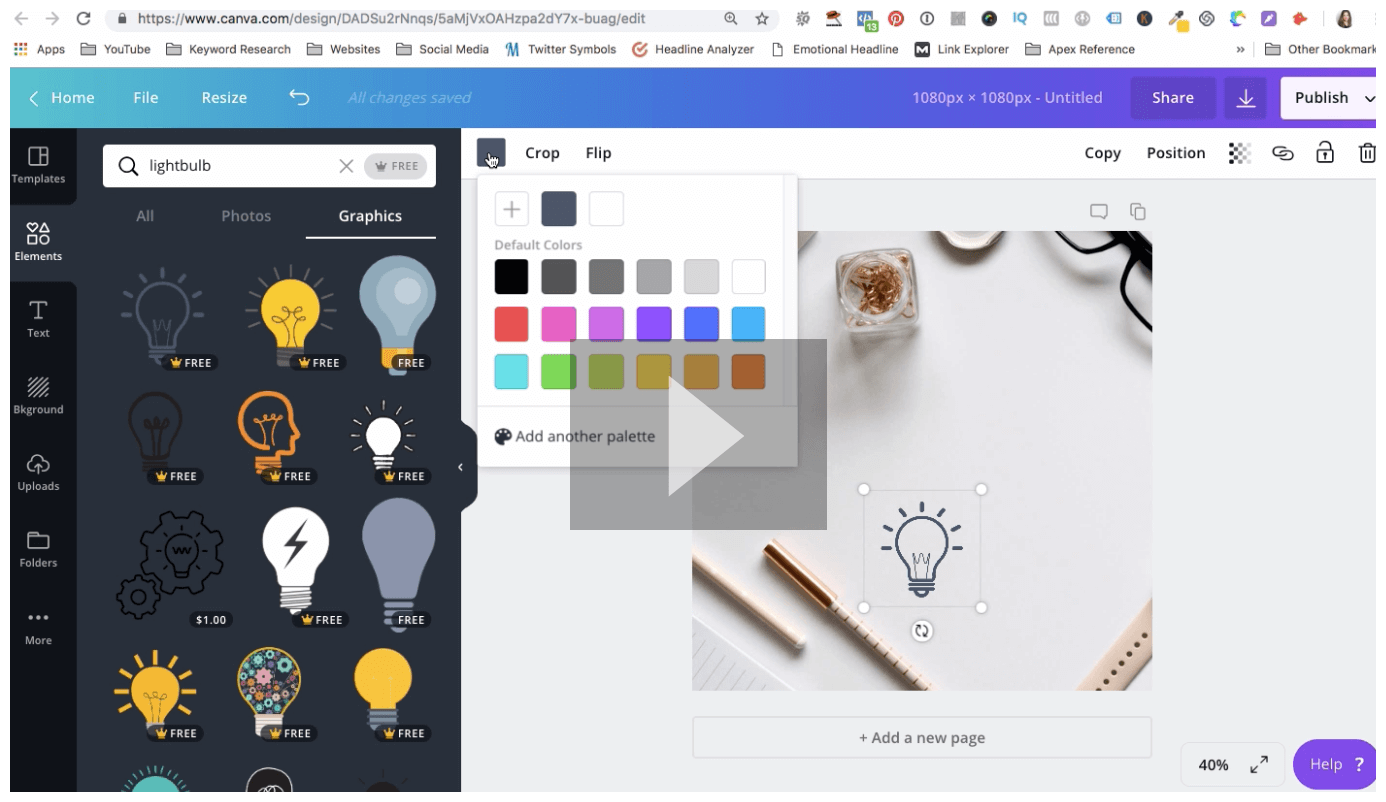Choose the orange head lightbulb graphic
This screenshot has width=1386, height=802.
coord(269,434)
